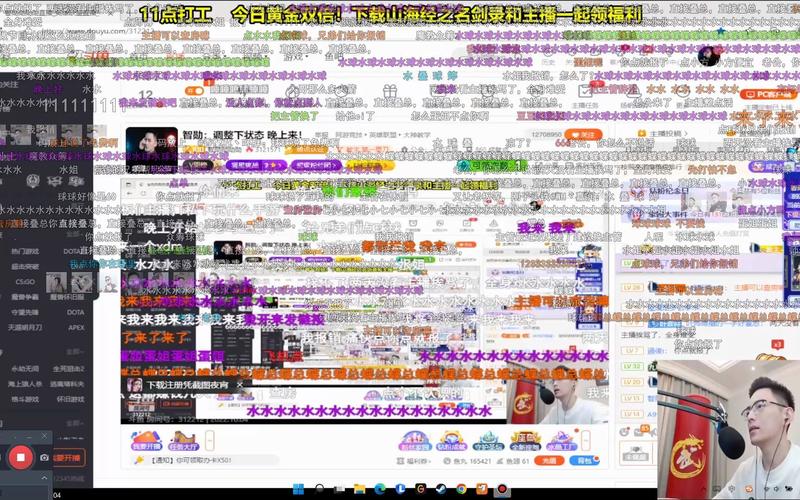Screen dimensions: 800x500
Task: Follow the streamer with the orange 关注 button
Action: click(x=583, y=135)
